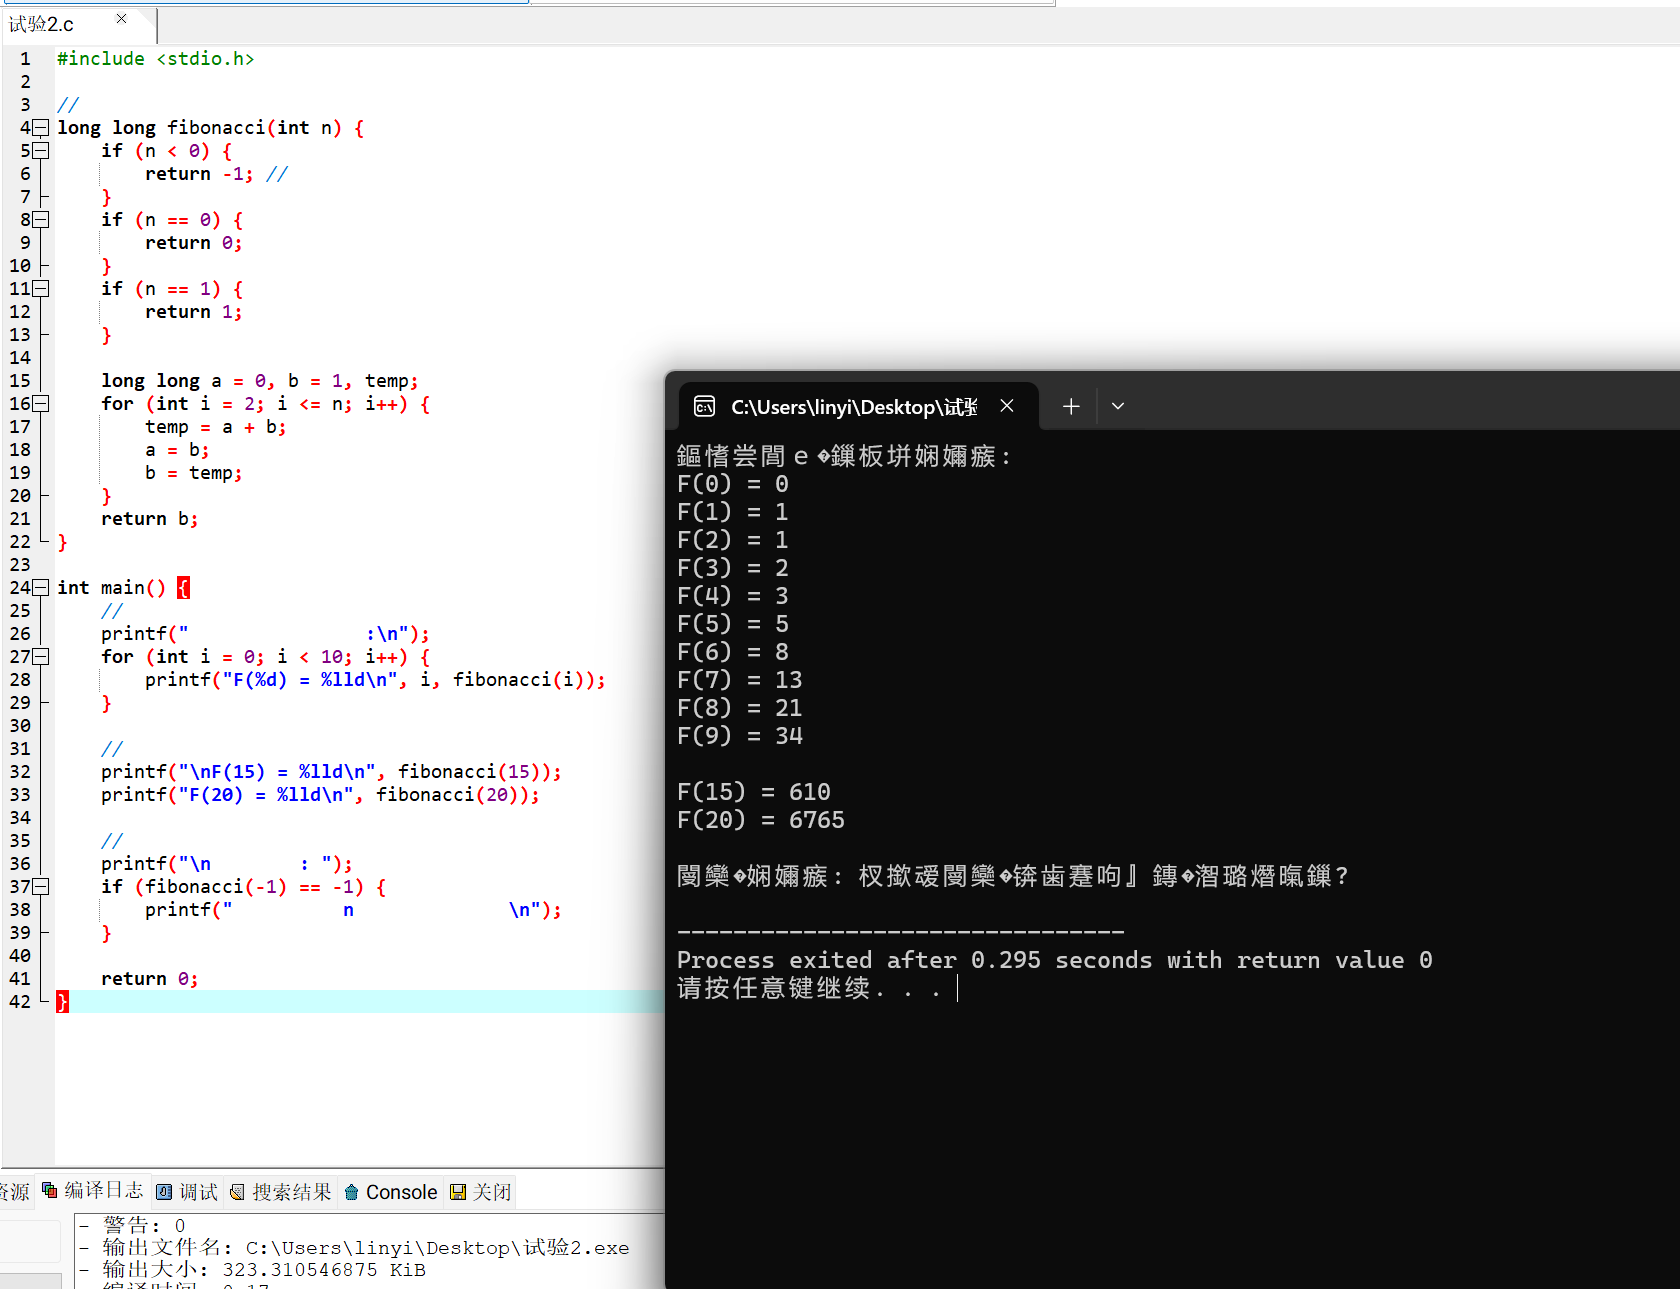Collapse the if (n == 0) block
The image size is (1680, 1289).
pyautogui.click(x=41, y=220)
